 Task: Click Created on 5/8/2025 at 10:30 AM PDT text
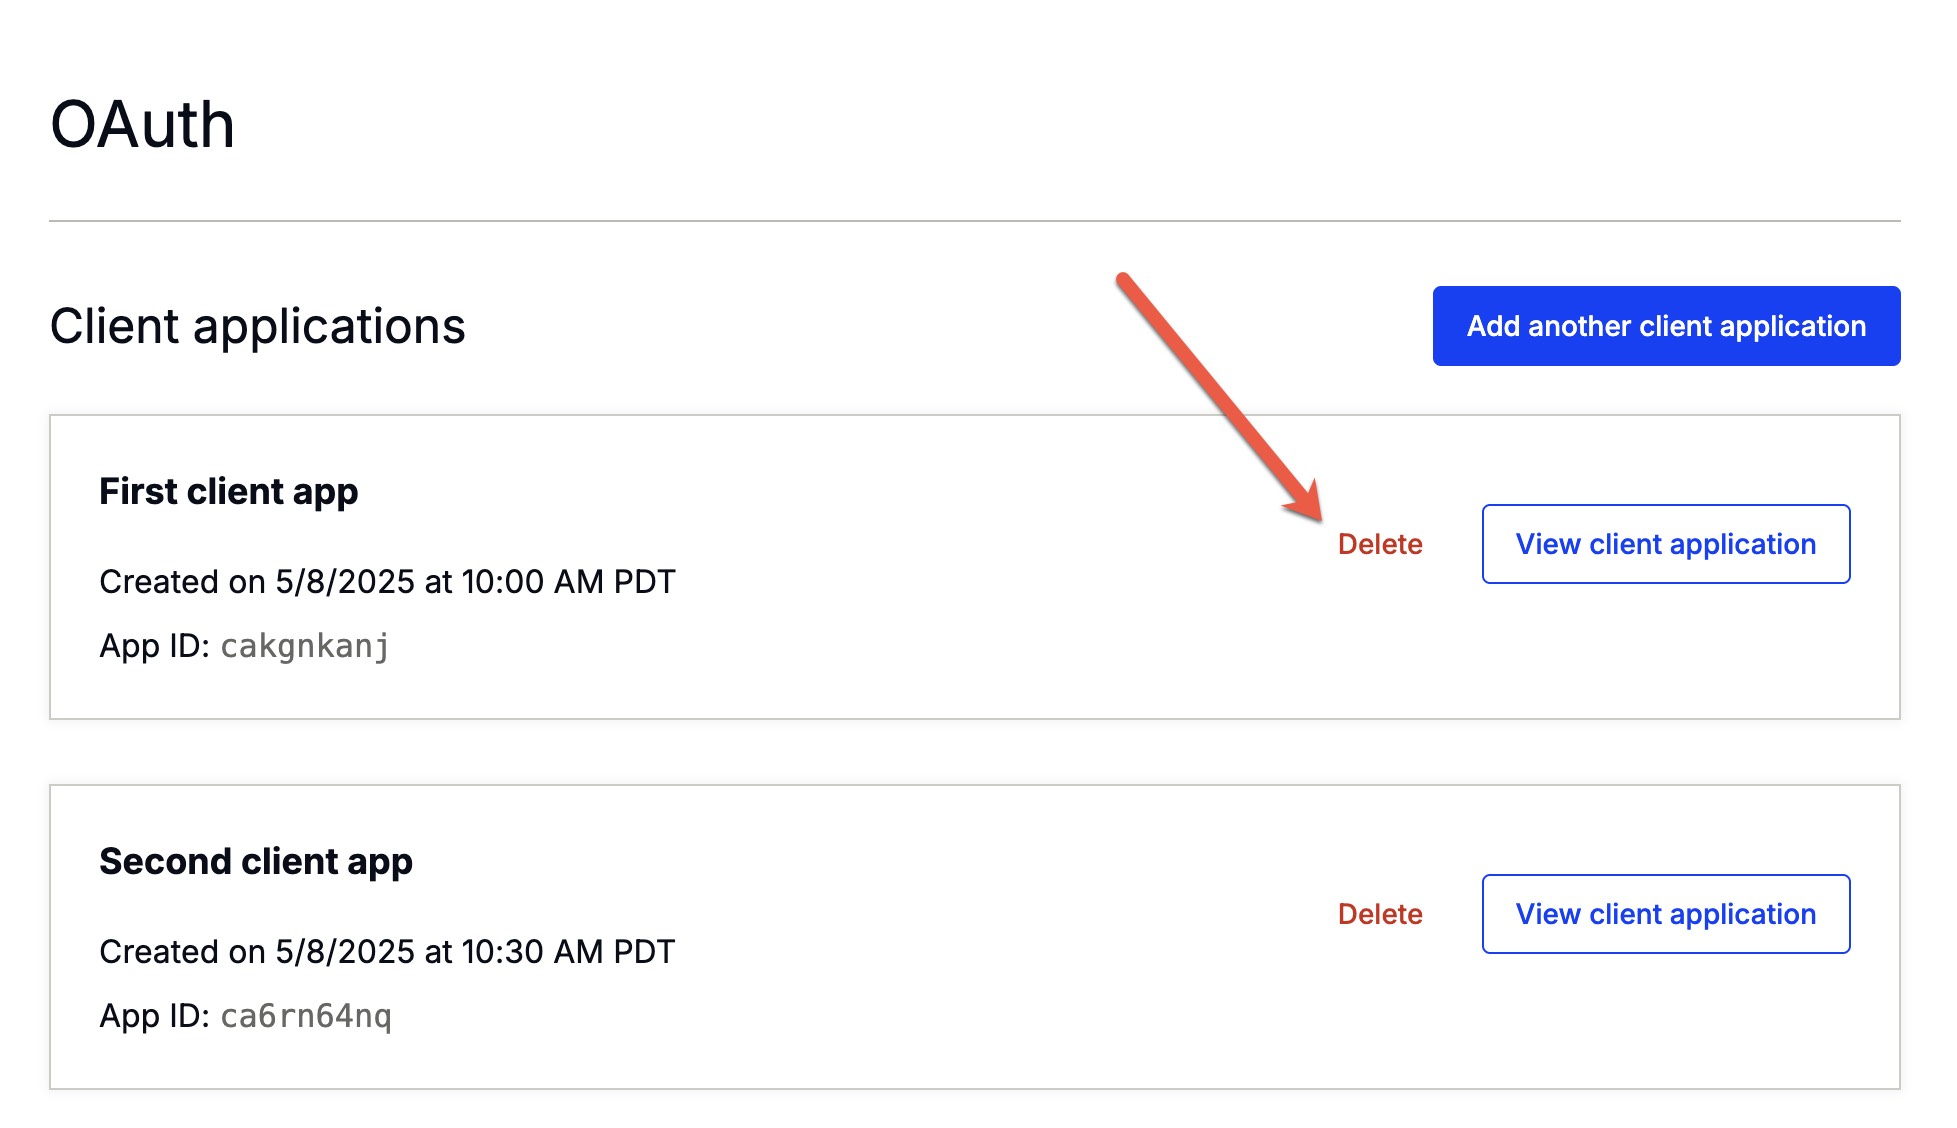pyautogui.click(x=388, y=951)
